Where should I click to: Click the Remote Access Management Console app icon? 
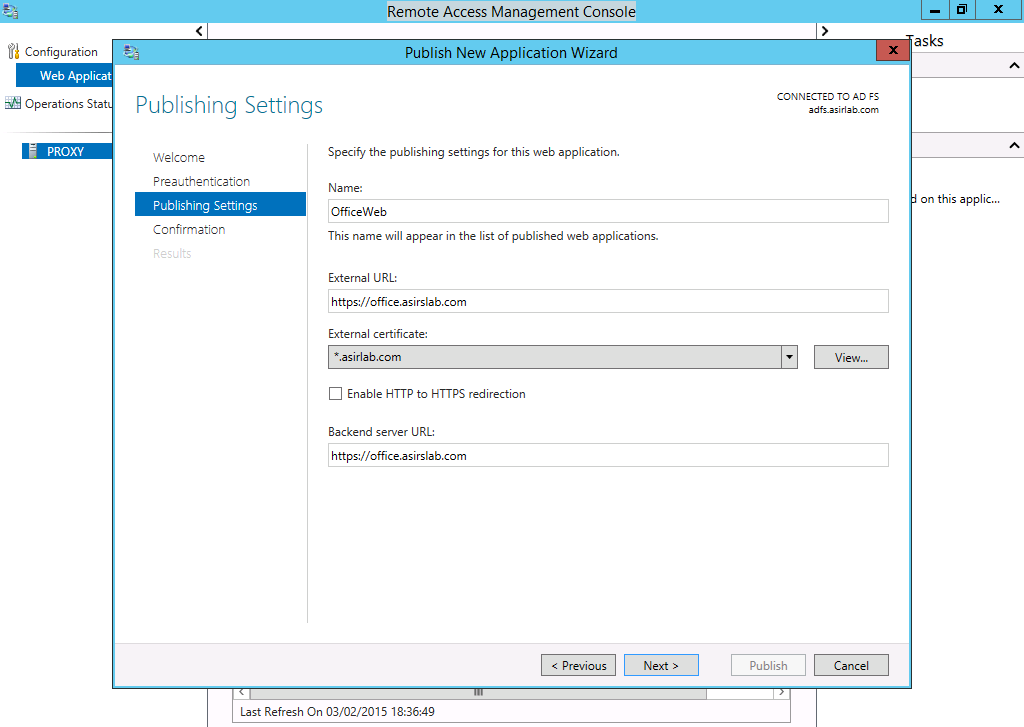(x=10, y=11)
